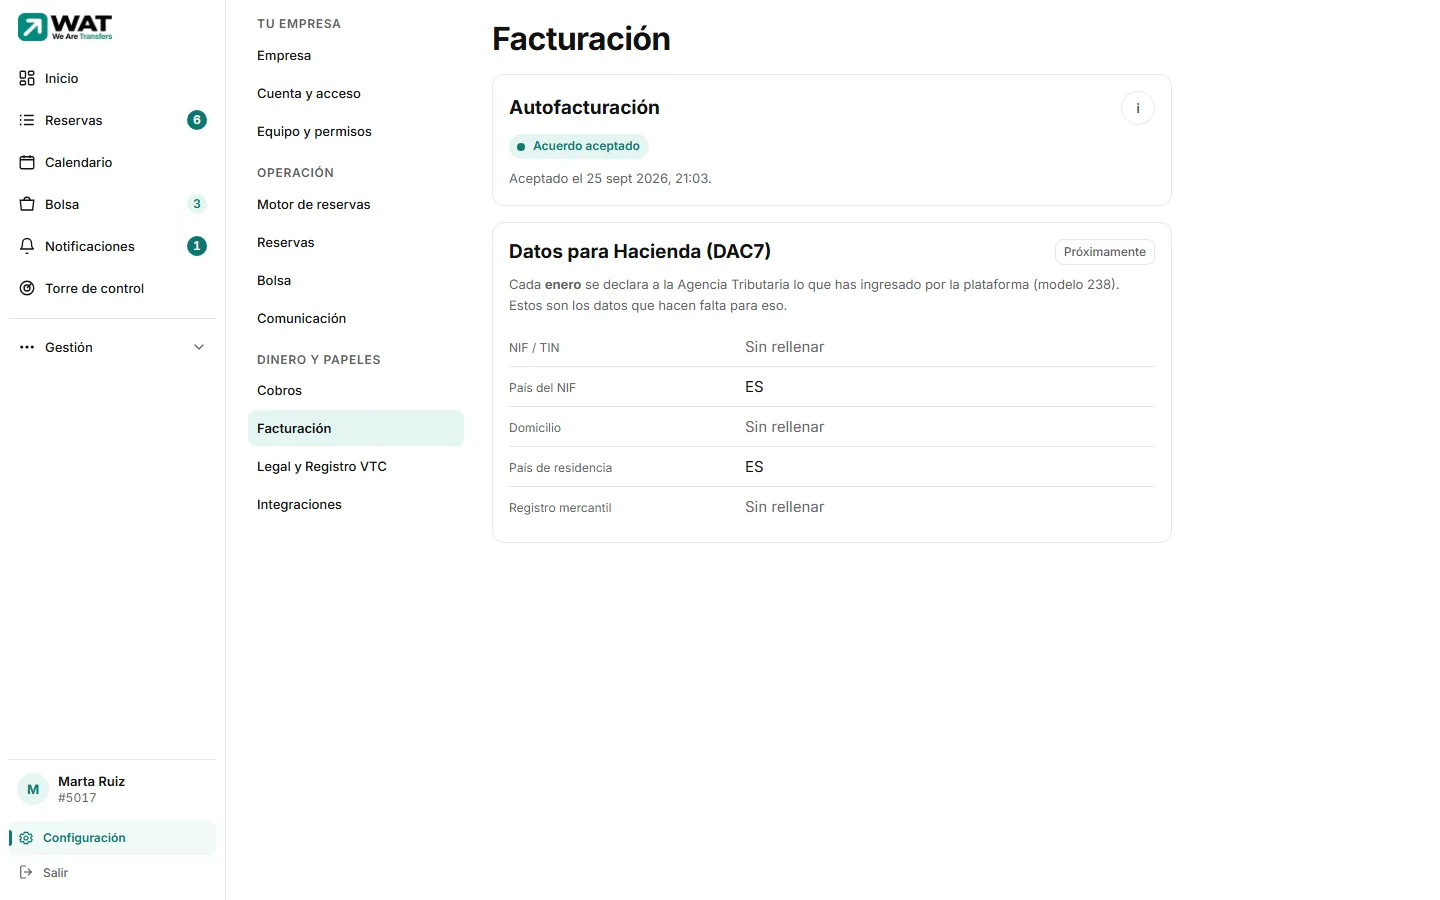The width and height of the screenshot is (1440, 900).
Task: Click the Salir logout icon
Action: (26, 873)
